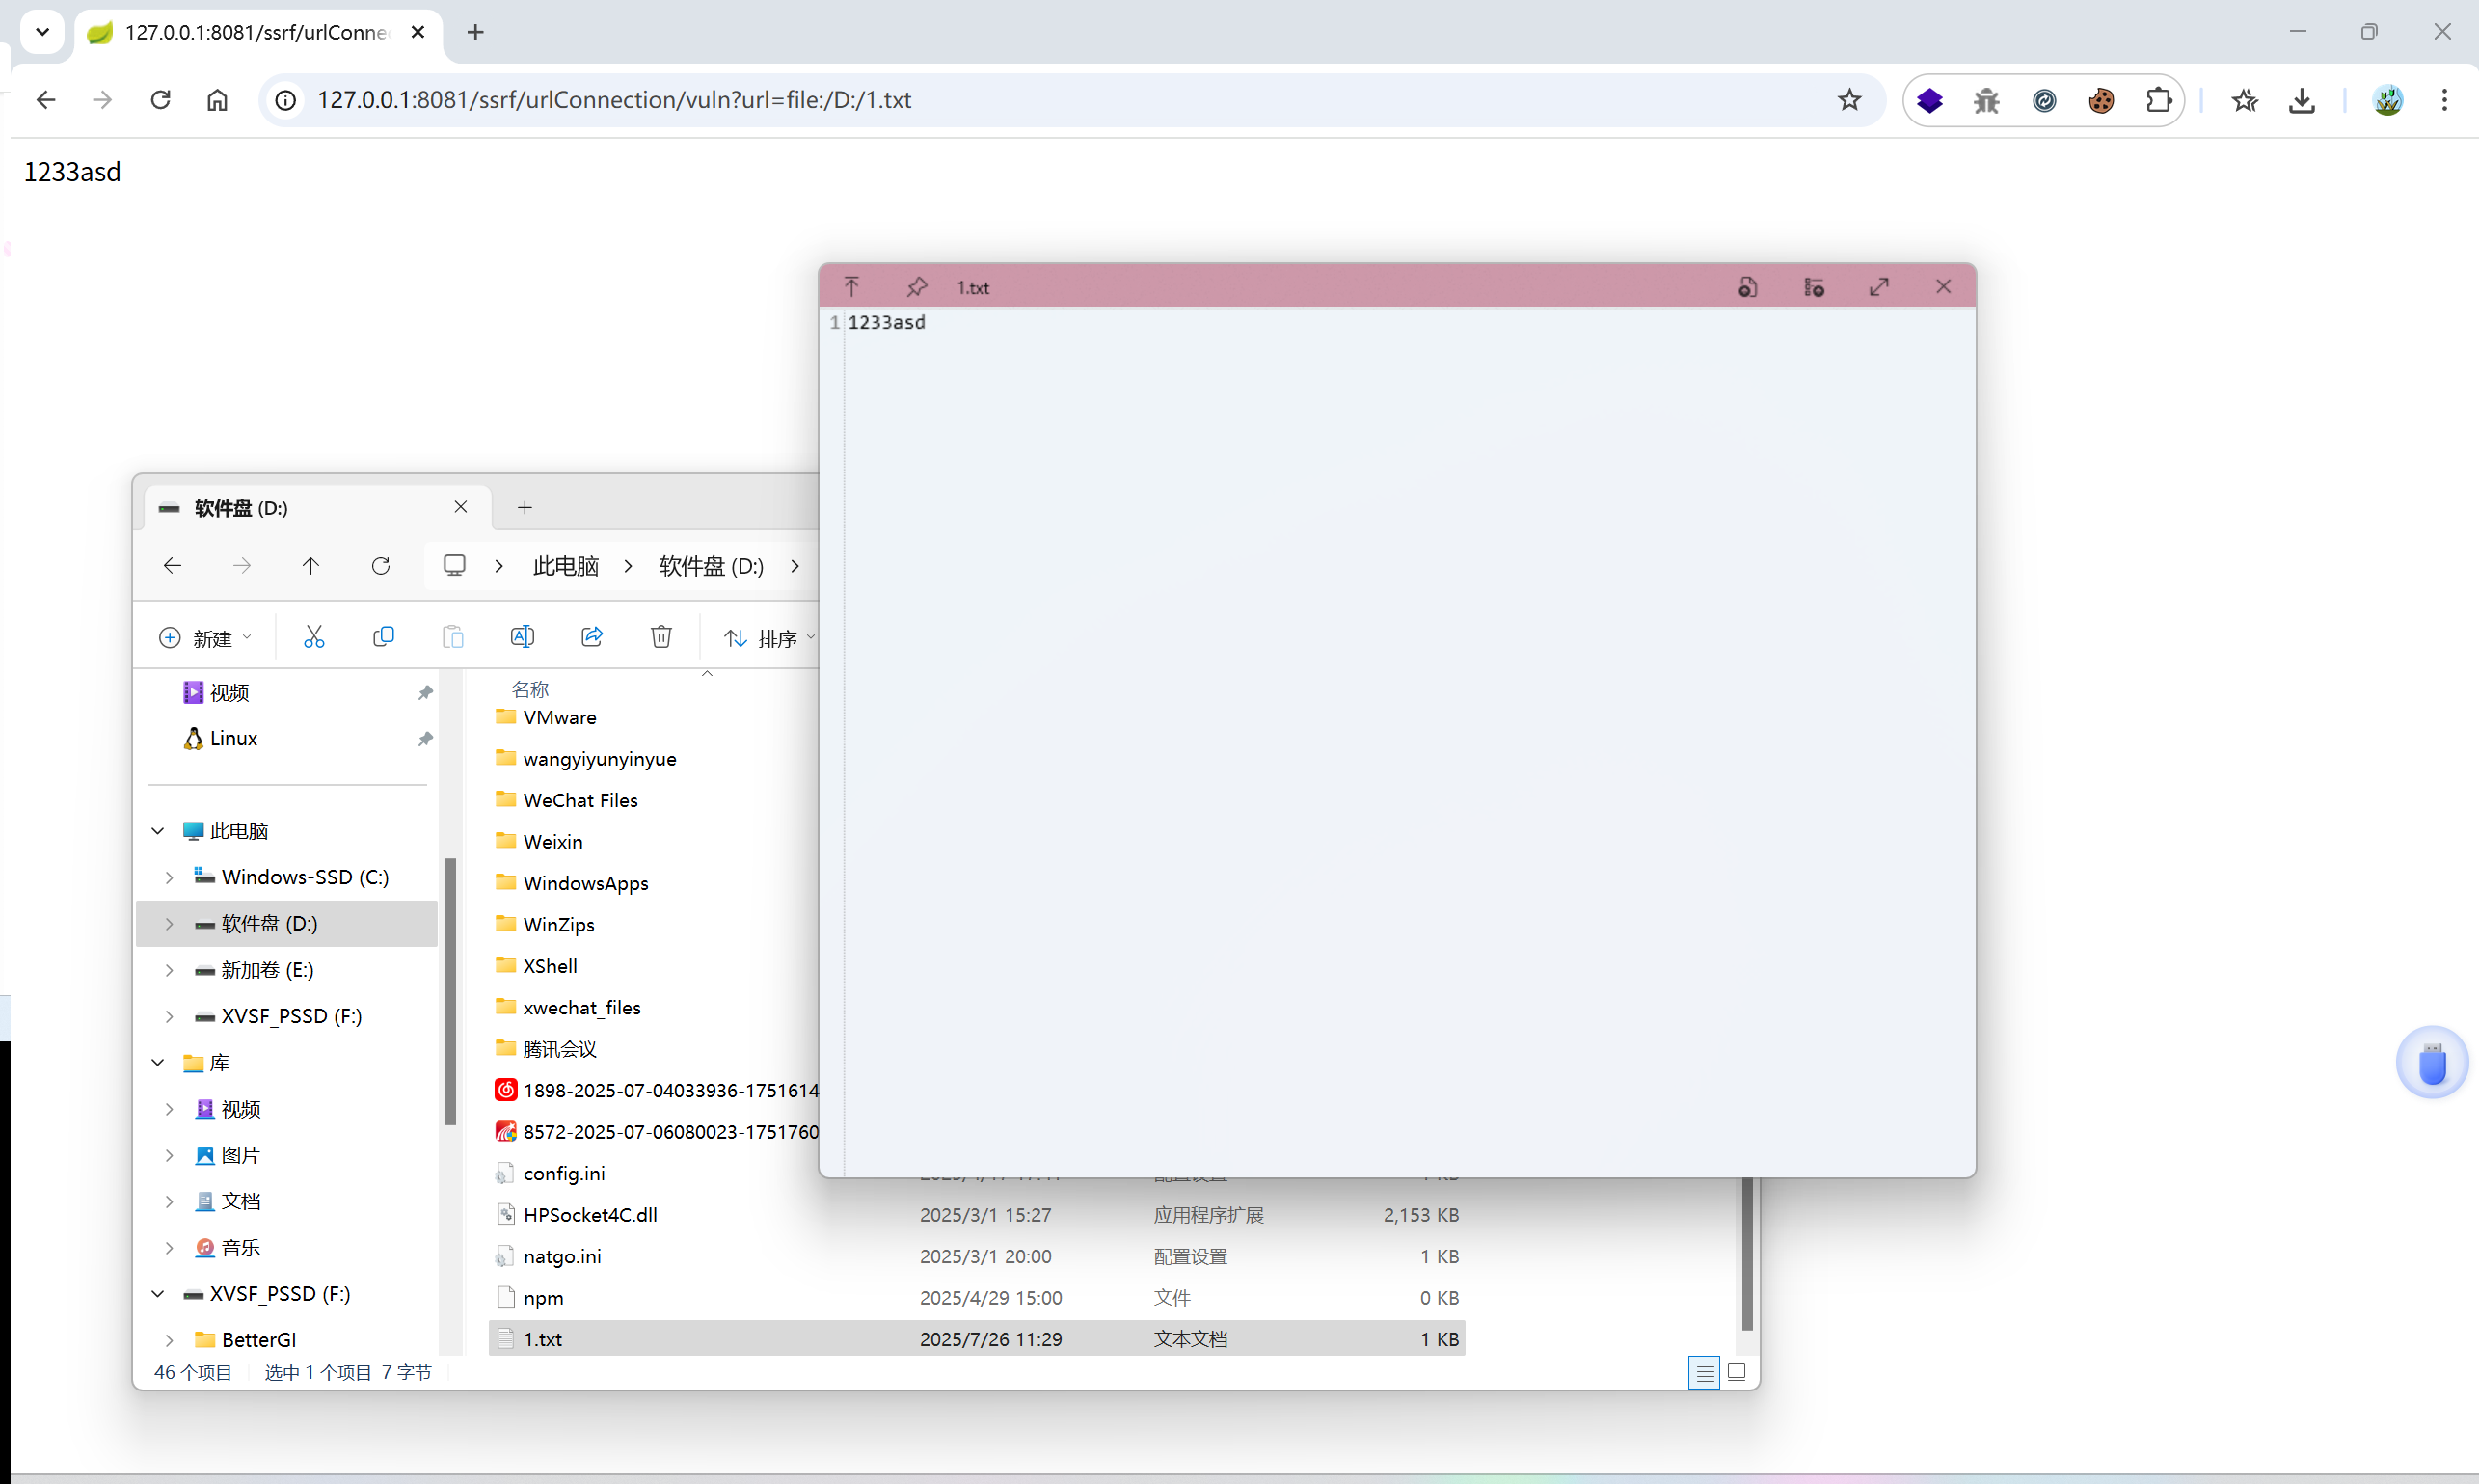The image size is (2479, 1484).
Task: Expand Windows-SSD (C:) tree node
Action: coord(169,877)
